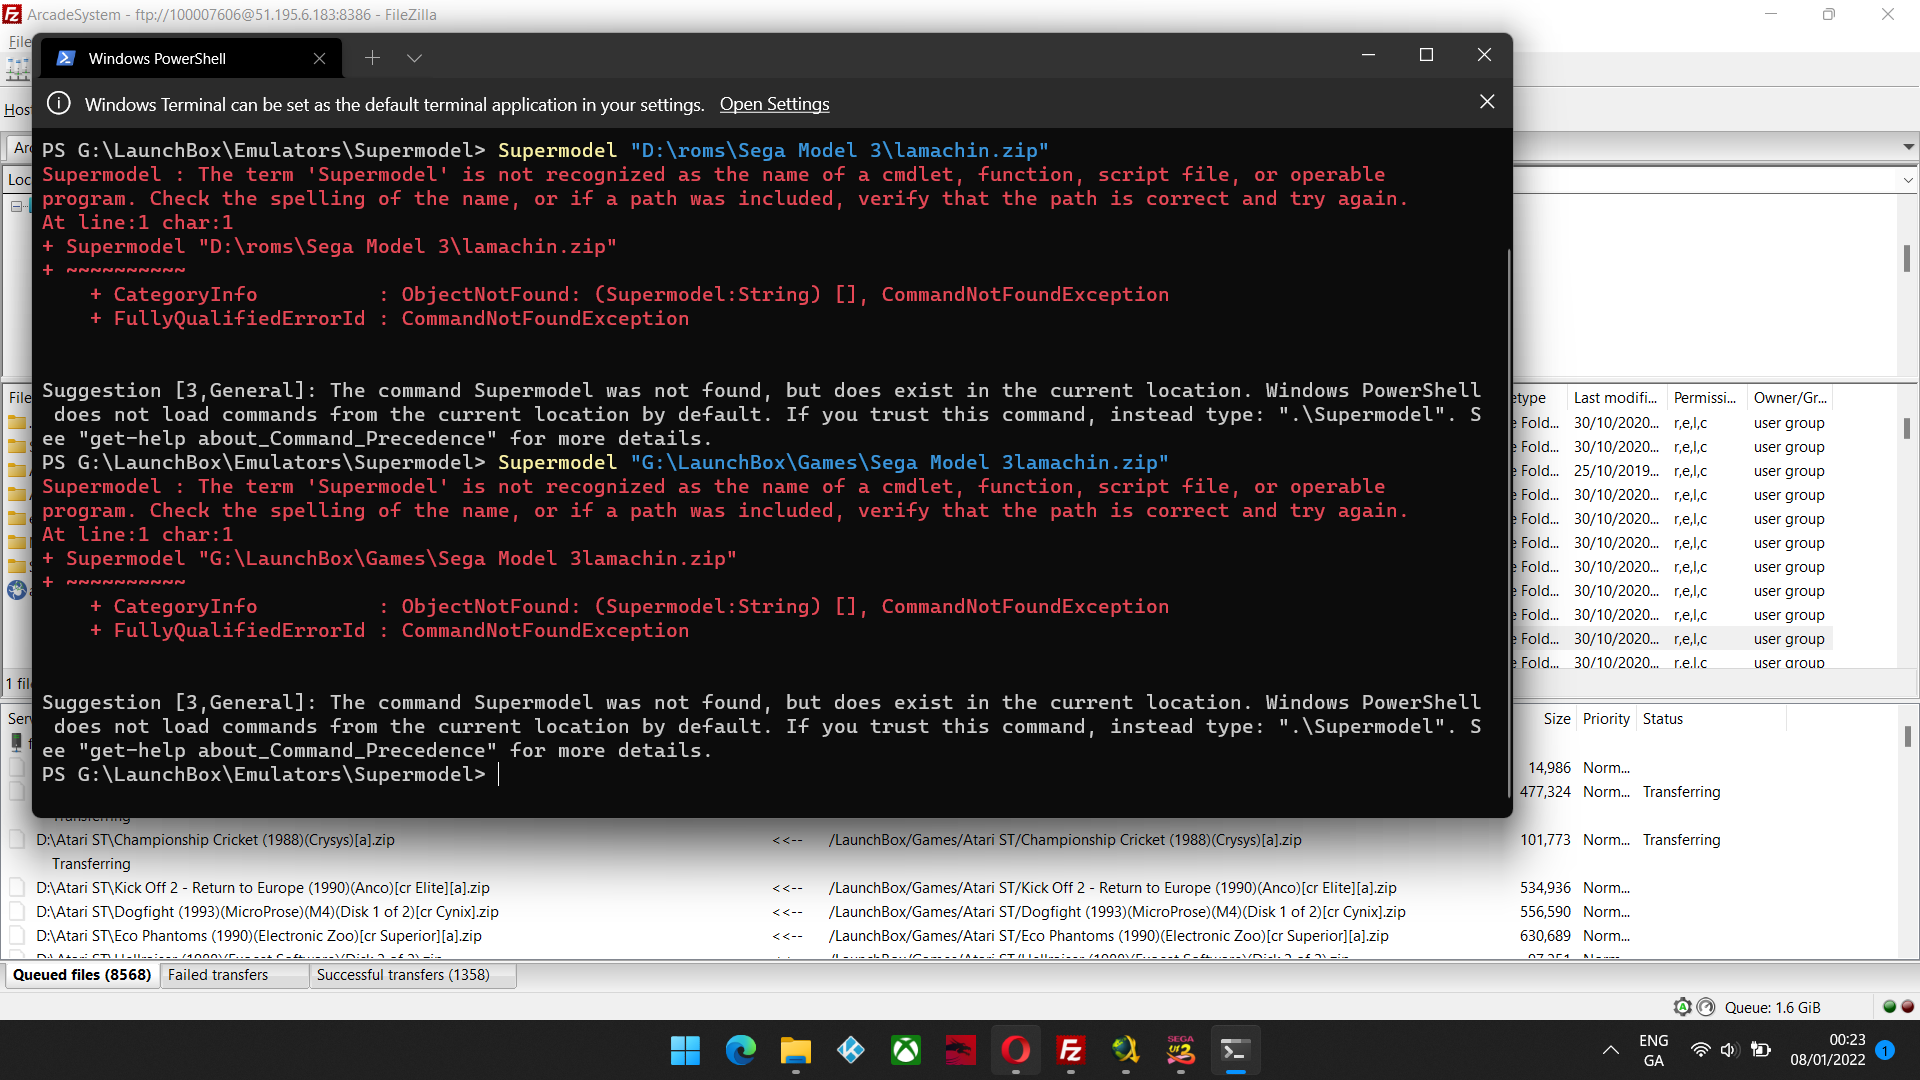This screenshot has height=1080, width=1920.
Task: Open the FileZilla speed limit status icon
Action: coord(1706,1007)
